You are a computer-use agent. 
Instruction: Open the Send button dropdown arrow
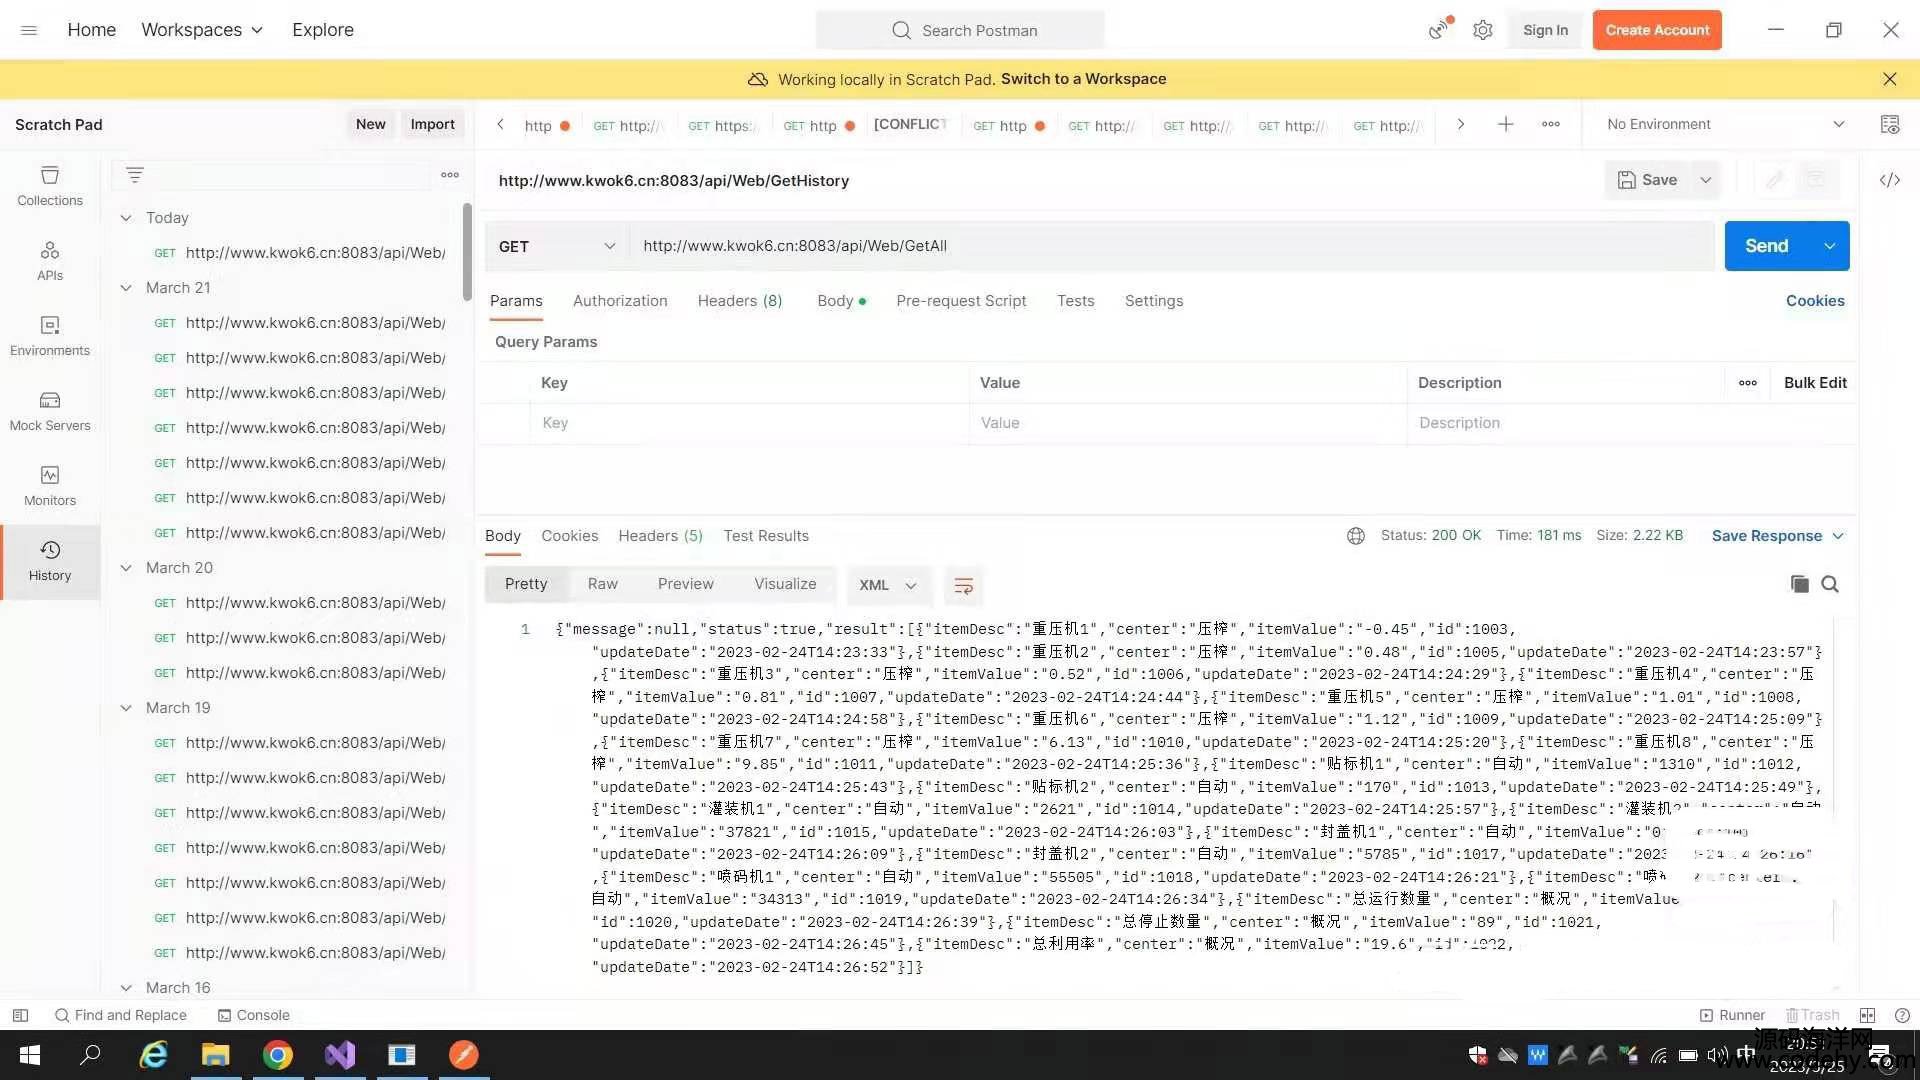(1830, 246)
